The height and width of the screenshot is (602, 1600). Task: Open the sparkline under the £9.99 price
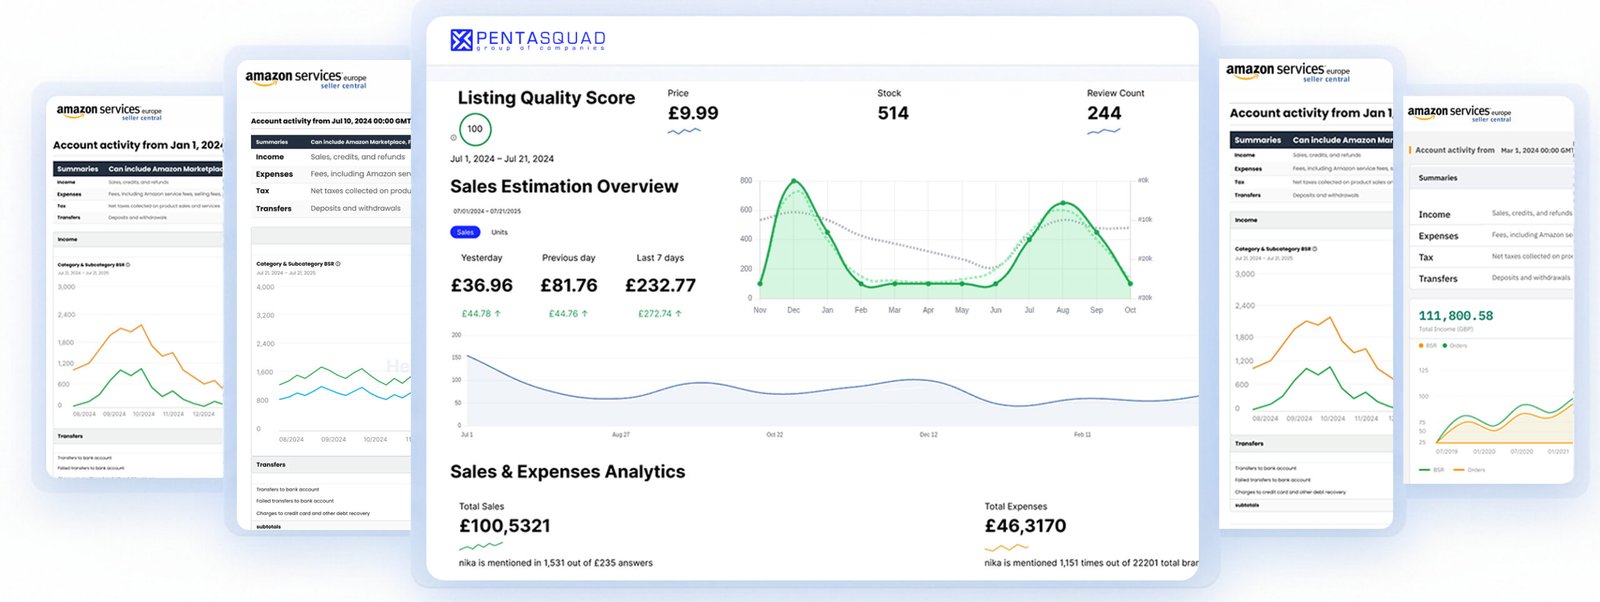[x=684, y=131]
